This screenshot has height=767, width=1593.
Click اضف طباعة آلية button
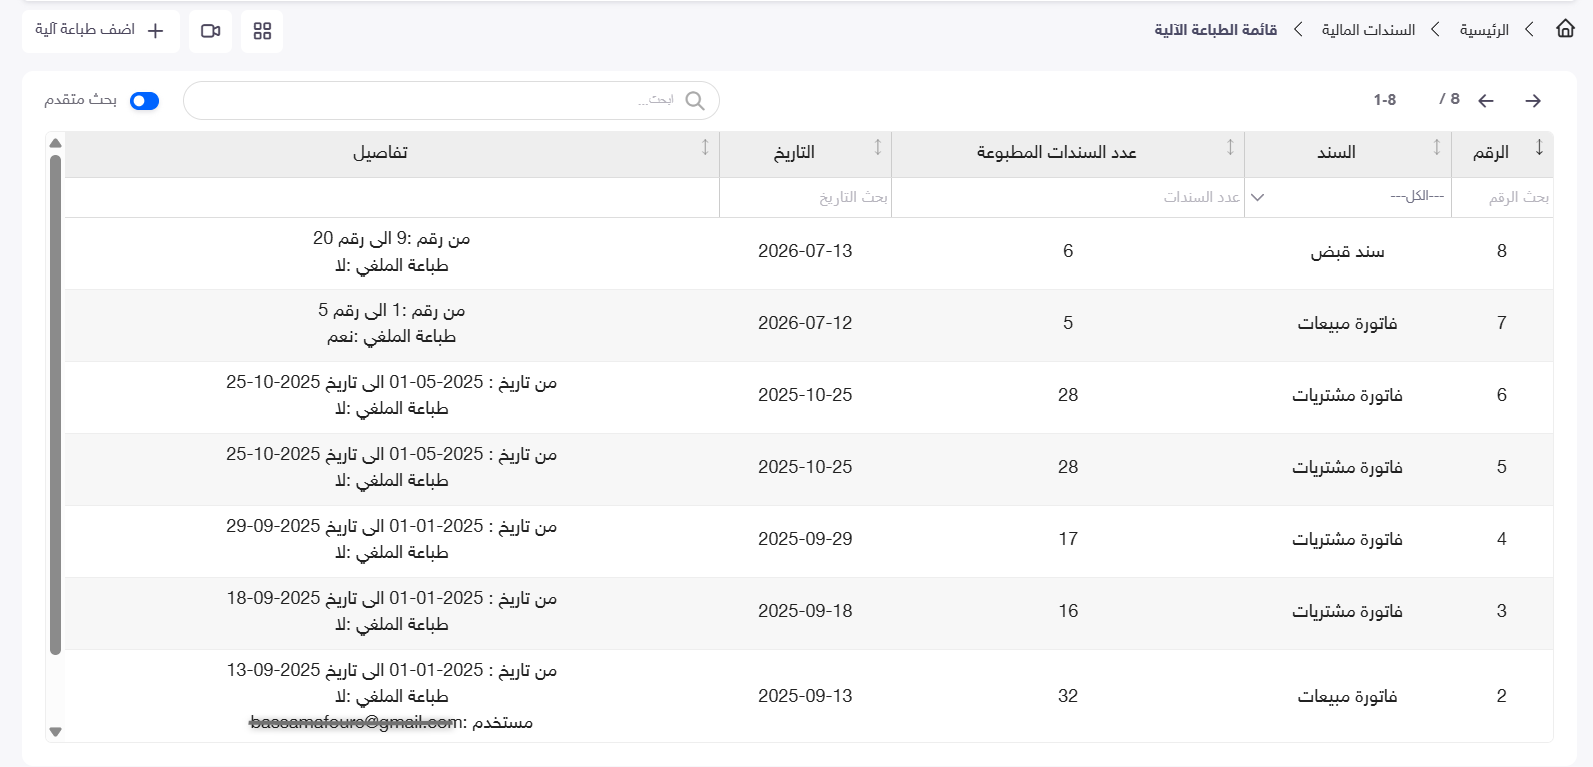point(101,31)
